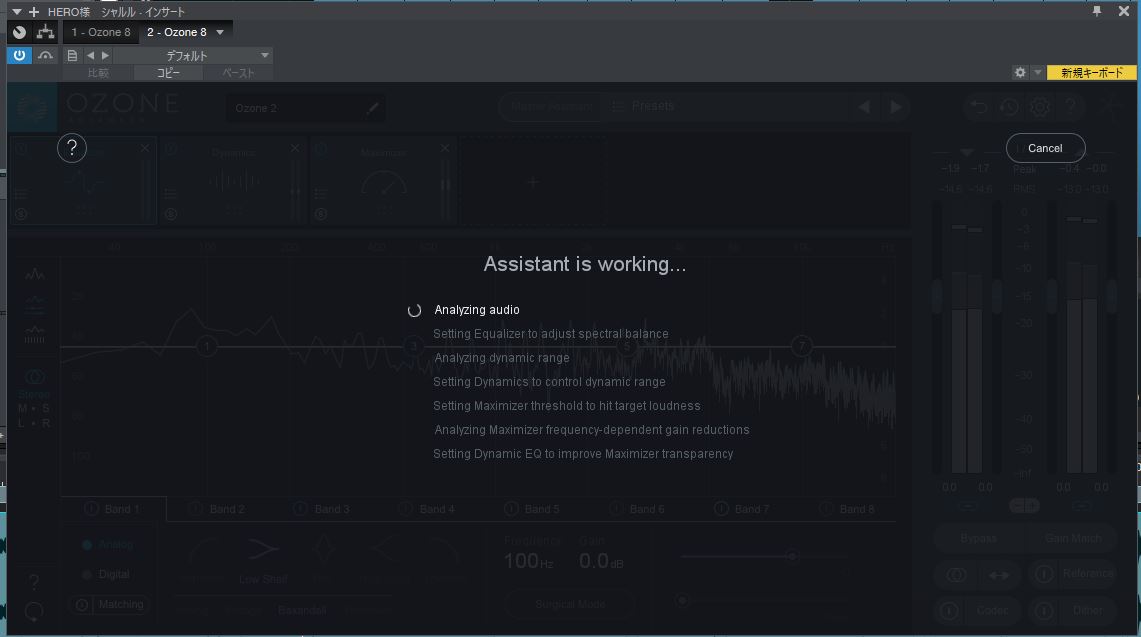Load the next preset with right arrow
The height and width of the screenshot is (637, 1141).
pos(106,55)
